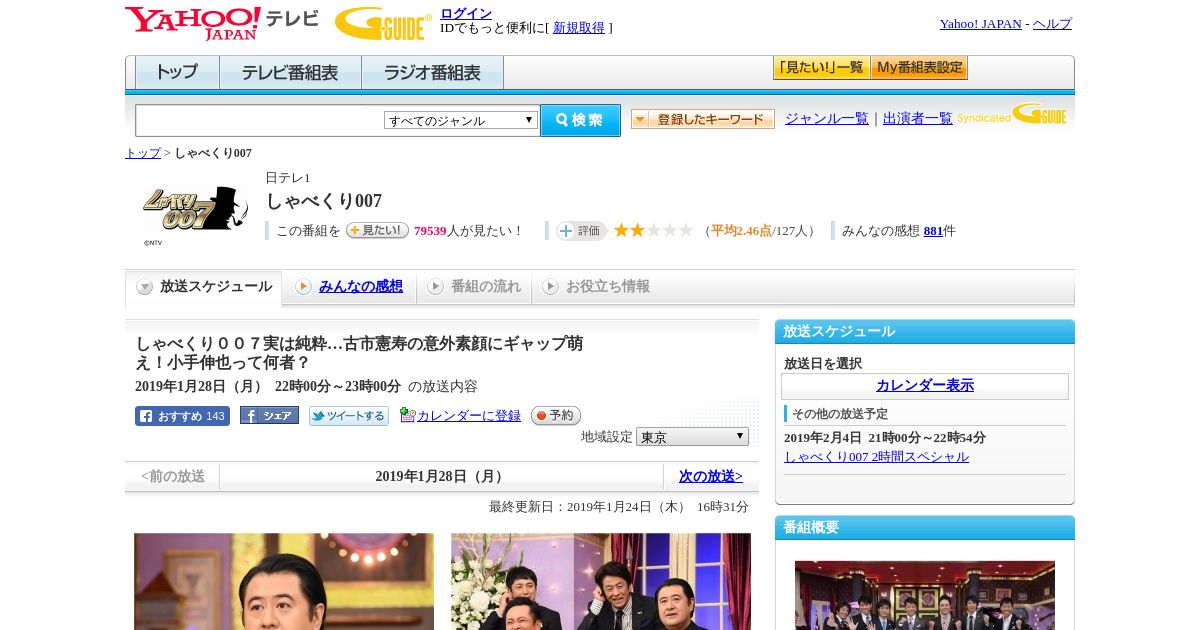Click the rating stars

pos(653,231)
